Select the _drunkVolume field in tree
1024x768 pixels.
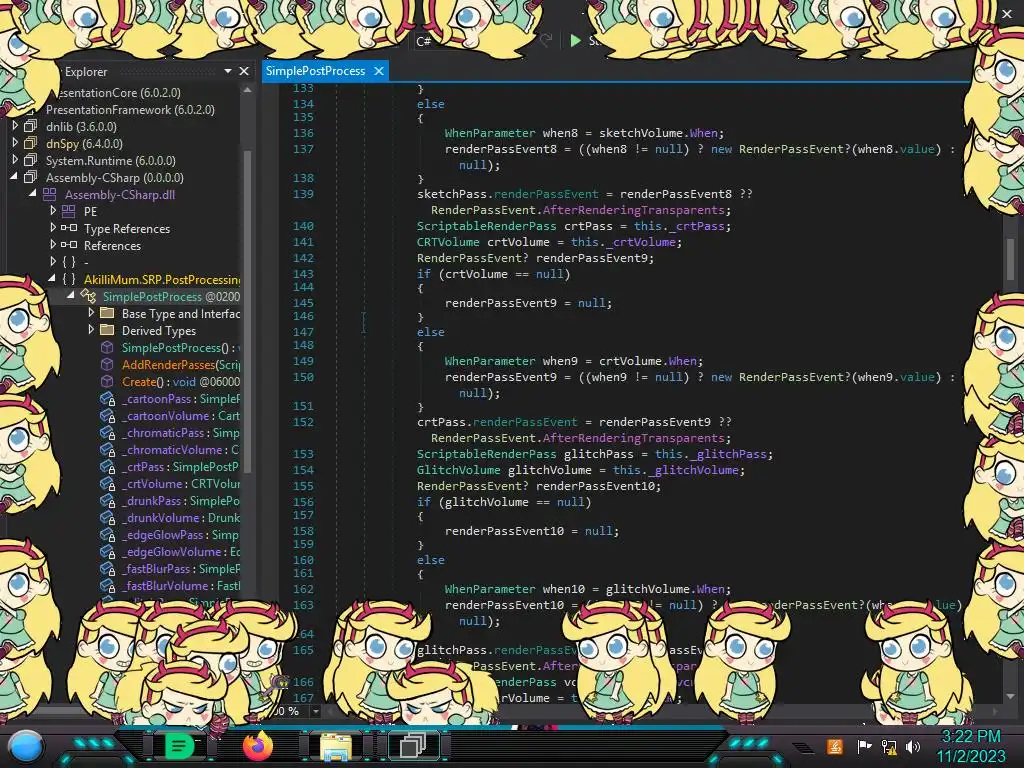click(x=181, y=517)
